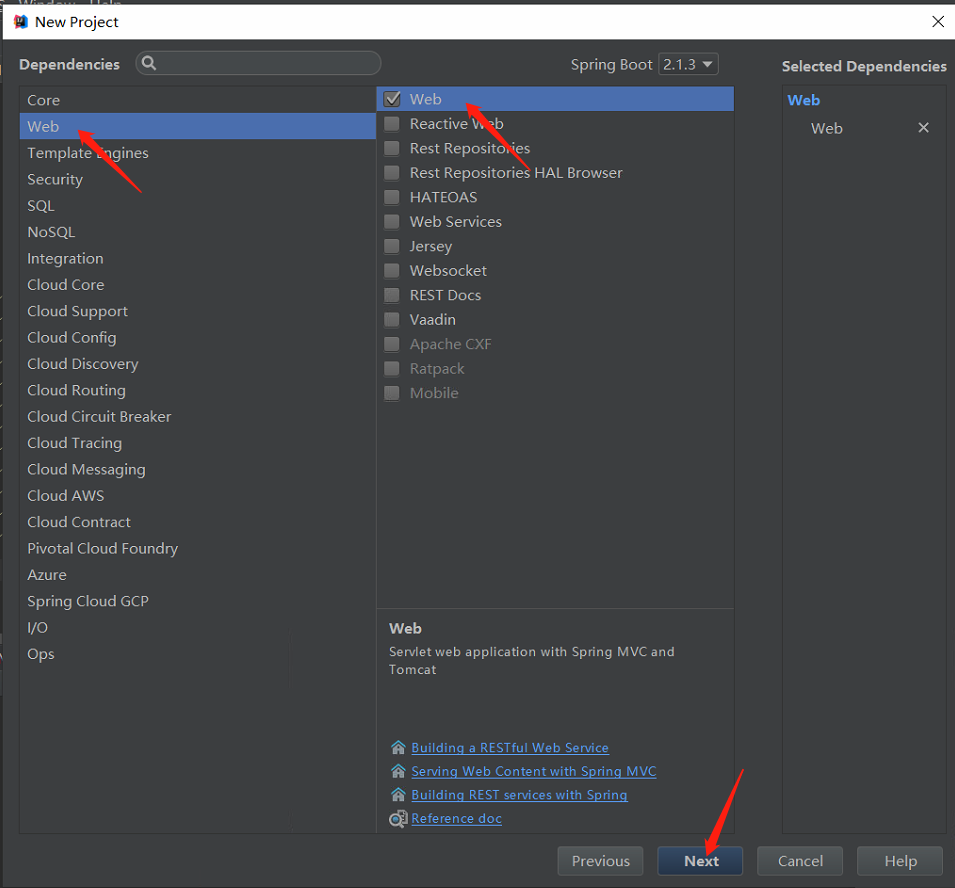Cancel the New Project dialog
This screenshot has width=955, height=888.
click(800, 861)
